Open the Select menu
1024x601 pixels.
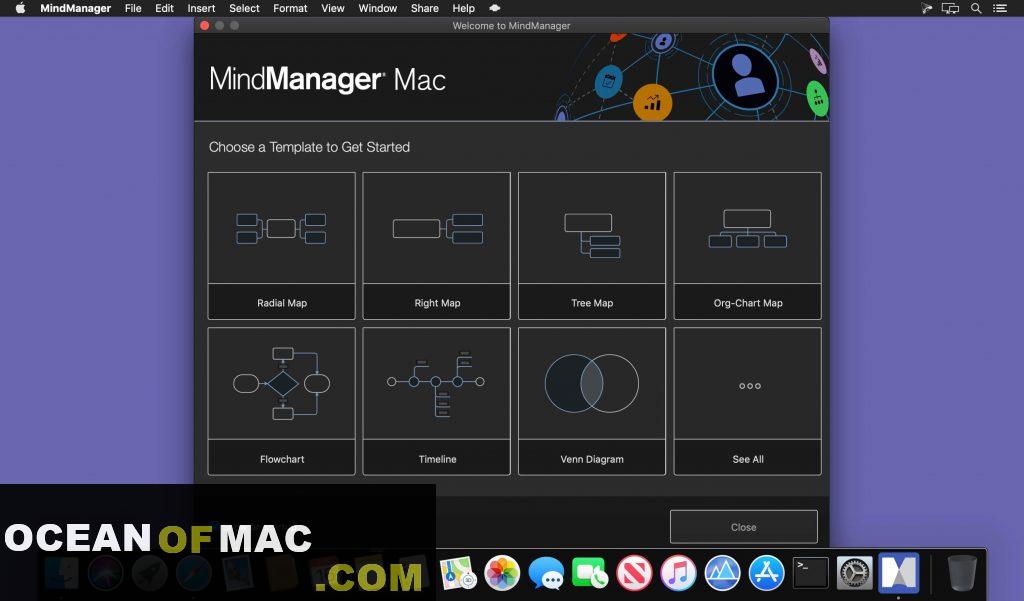click(244, 8)
